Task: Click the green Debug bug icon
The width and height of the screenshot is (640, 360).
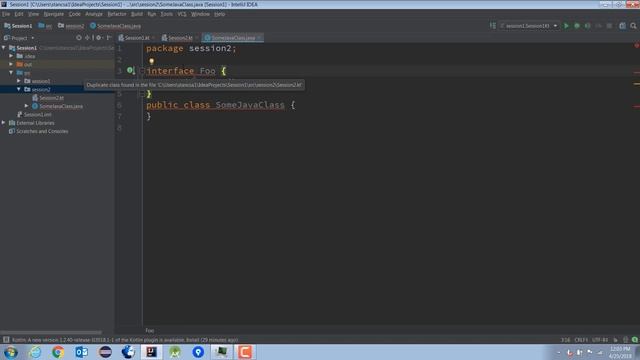Action: (577, 26)
